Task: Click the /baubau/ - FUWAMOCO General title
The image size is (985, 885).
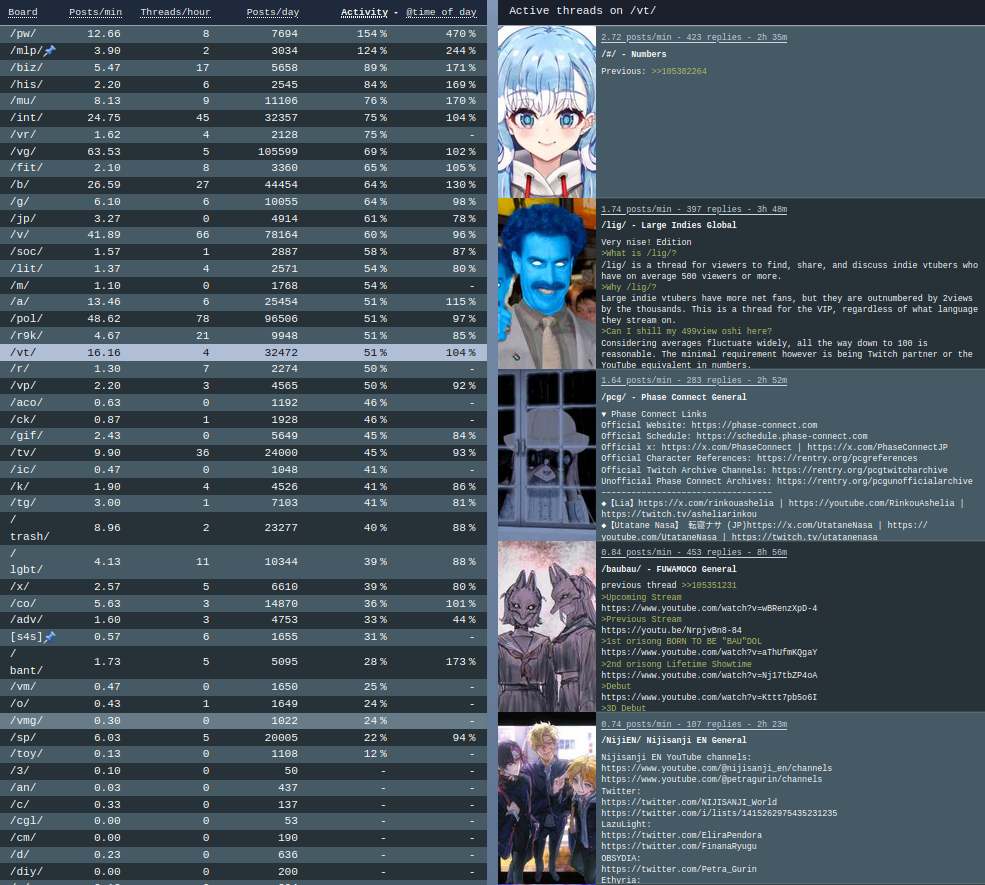Action: tap(669, 570)
